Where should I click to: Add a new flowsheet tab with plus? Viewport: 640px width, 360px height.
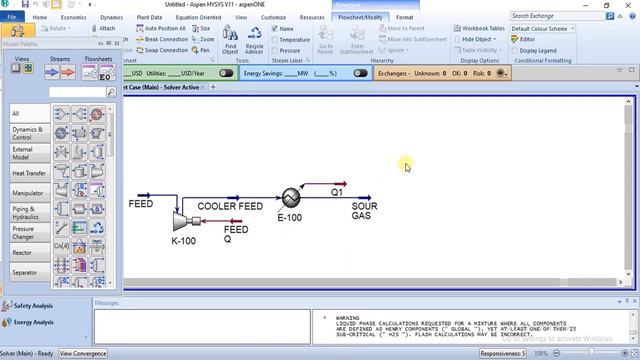point(213,87)
